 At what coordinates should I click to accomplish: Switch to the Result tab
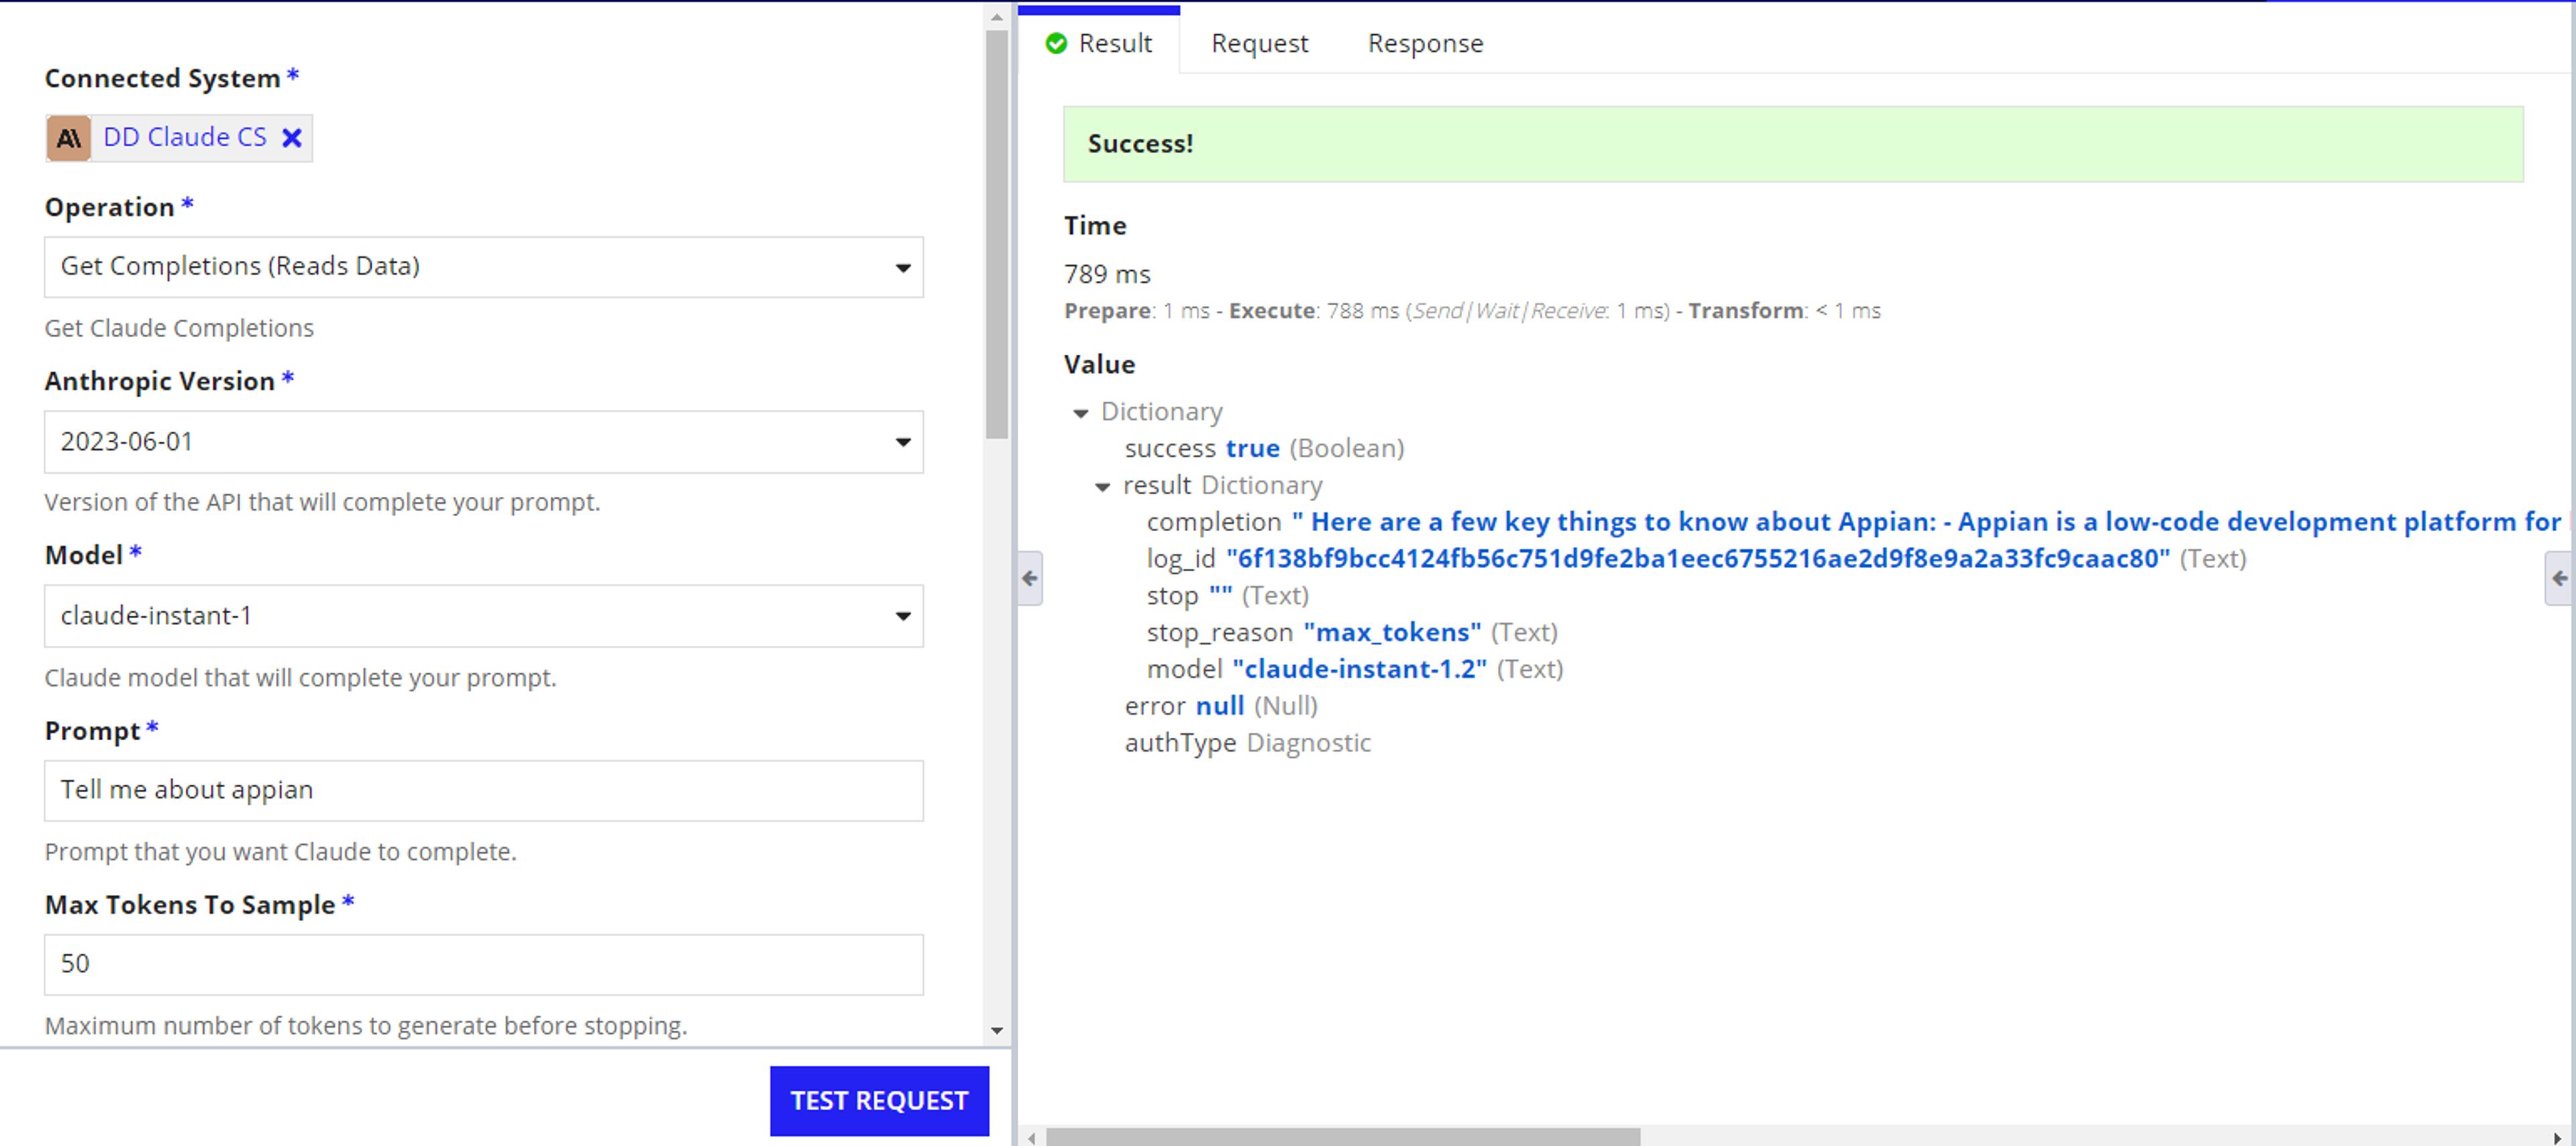click(x=1099, y=43)
